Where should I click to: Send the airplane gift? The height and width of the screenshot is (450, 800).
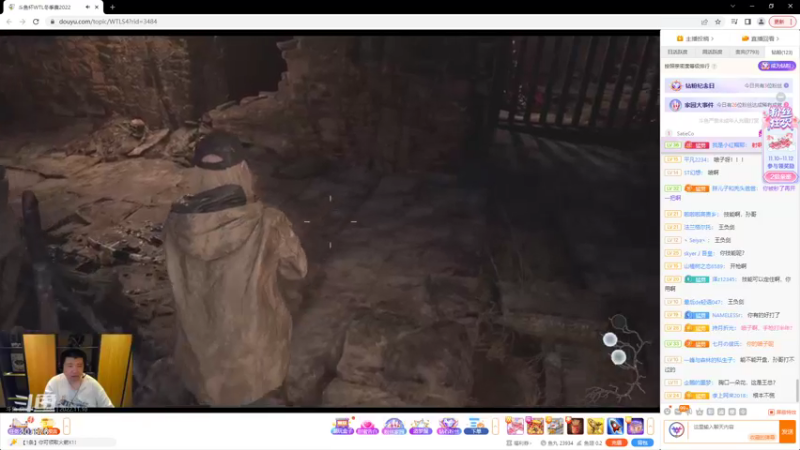tap(555, 426)
